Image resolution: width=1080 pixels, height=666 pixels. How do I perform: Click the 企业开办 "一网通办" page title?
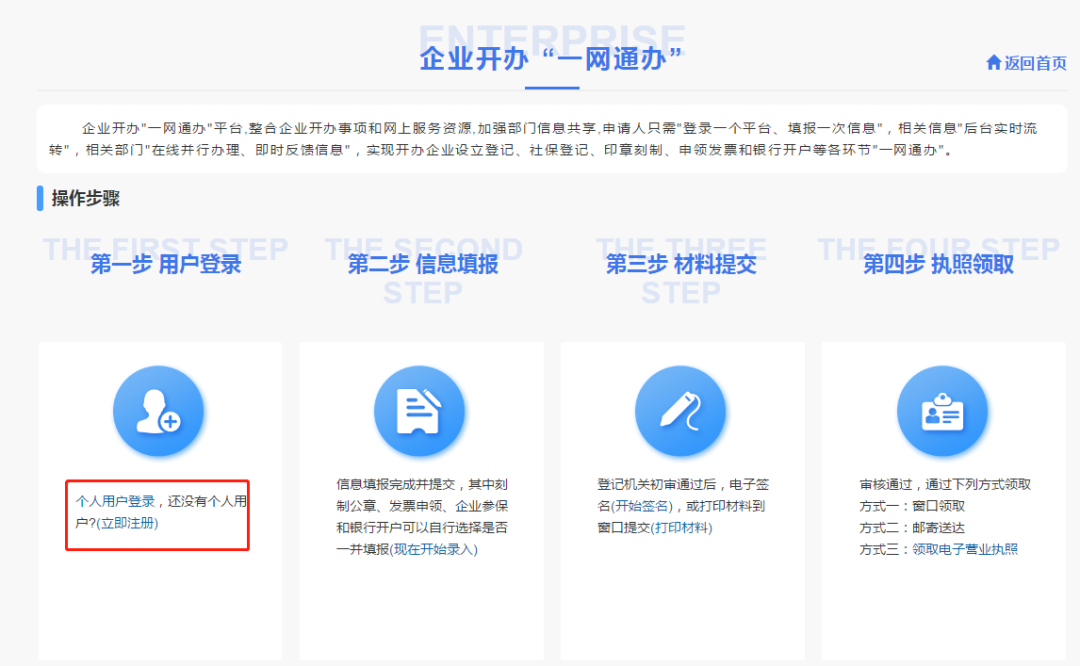point(551,58)
